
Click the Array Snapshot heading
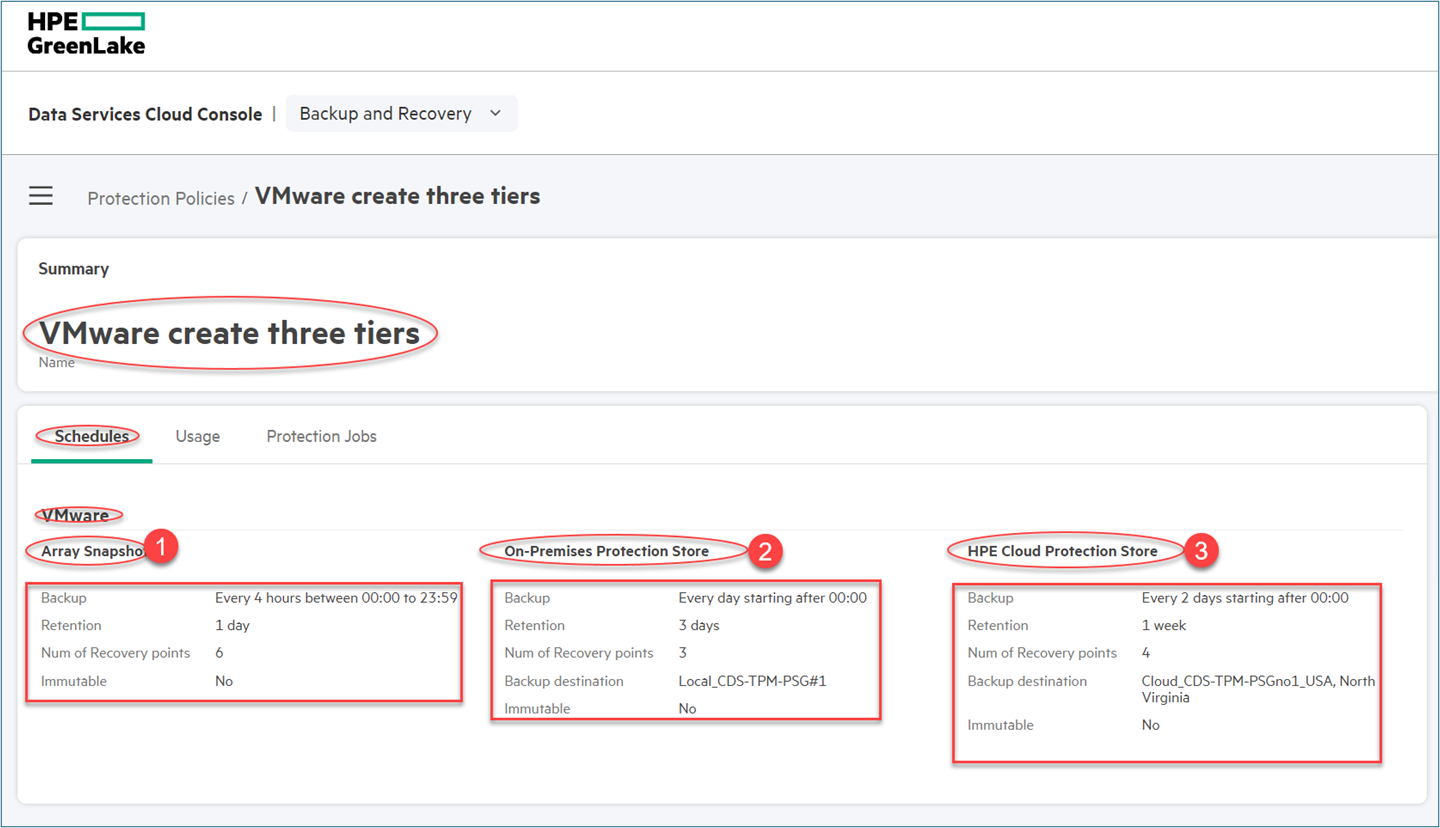(x=95, y=551)
